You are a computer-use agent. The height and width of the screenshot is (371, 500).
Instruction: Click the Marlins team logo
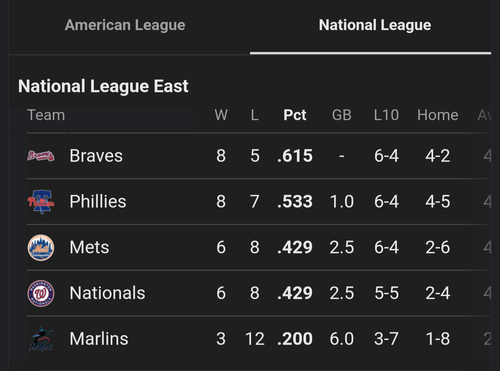[x=41, y=339]
